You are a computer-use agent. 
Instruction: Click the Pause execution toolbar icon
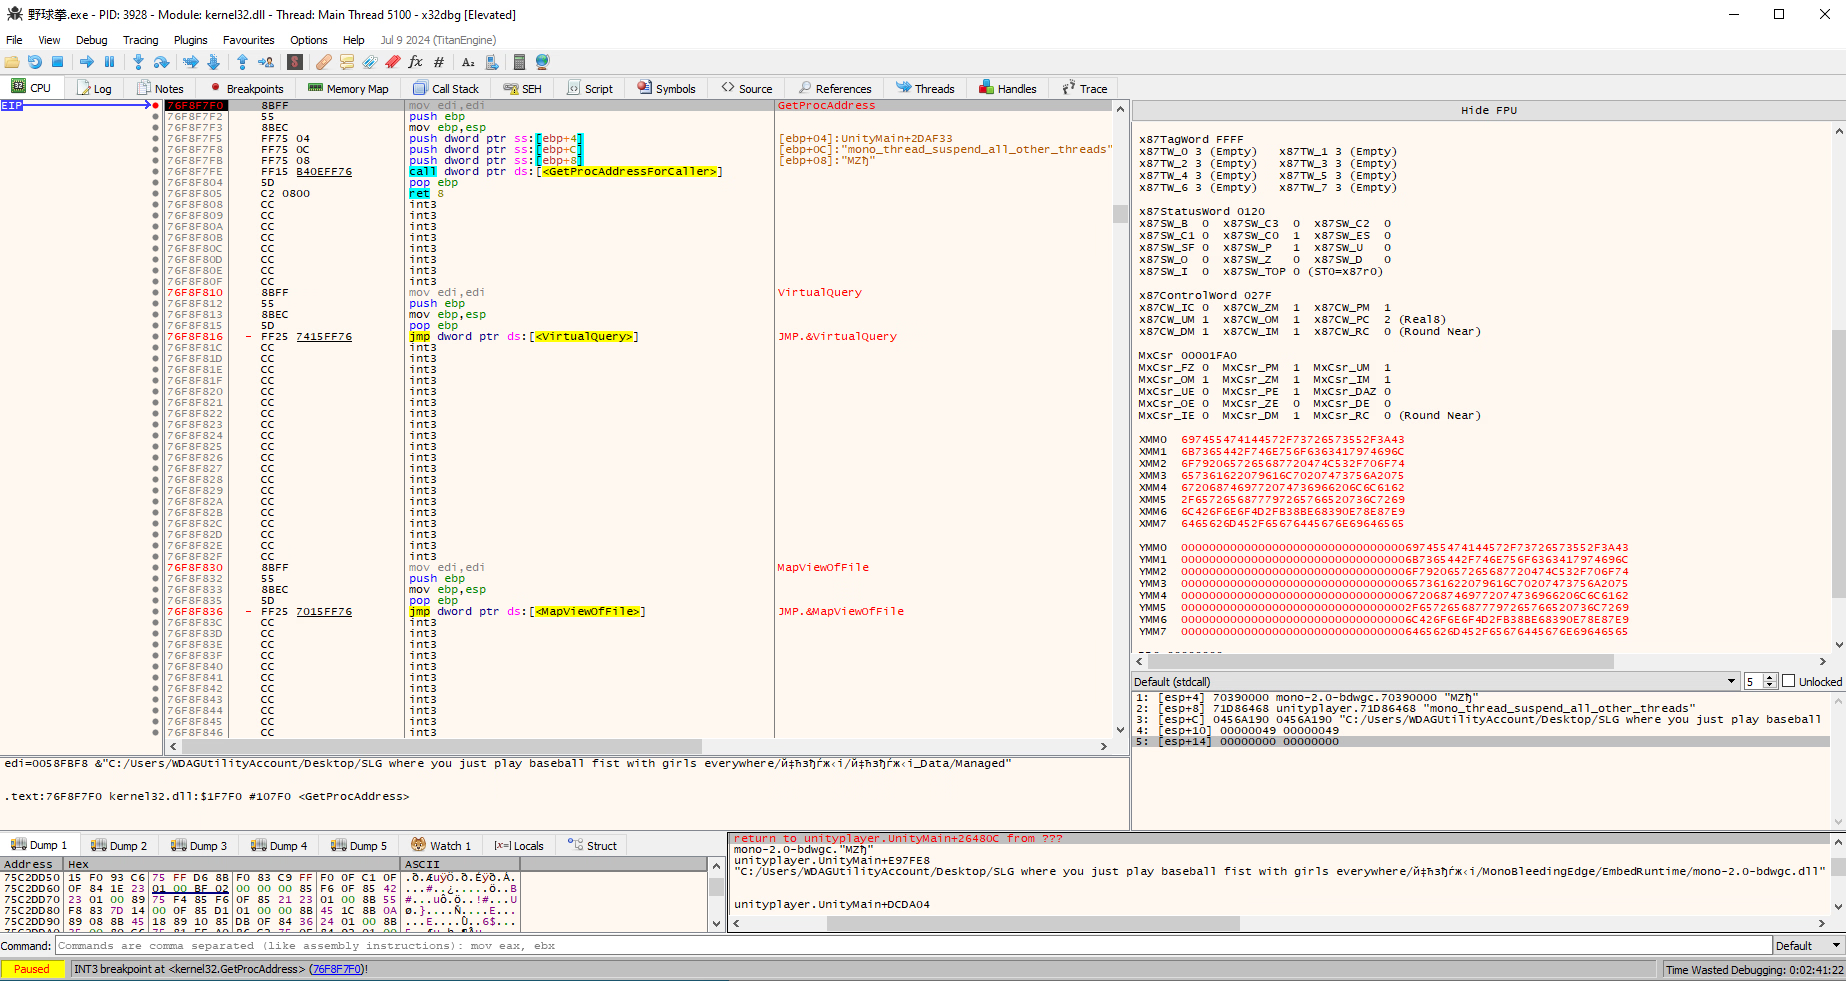110,62
